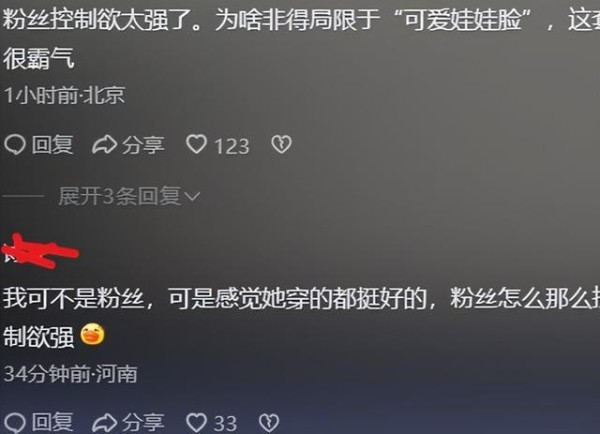Image resolution: width=600 pixels, height=434 pixels.
Task: Expand the 3 hidden replies
Action: click(x=129, y=196)
